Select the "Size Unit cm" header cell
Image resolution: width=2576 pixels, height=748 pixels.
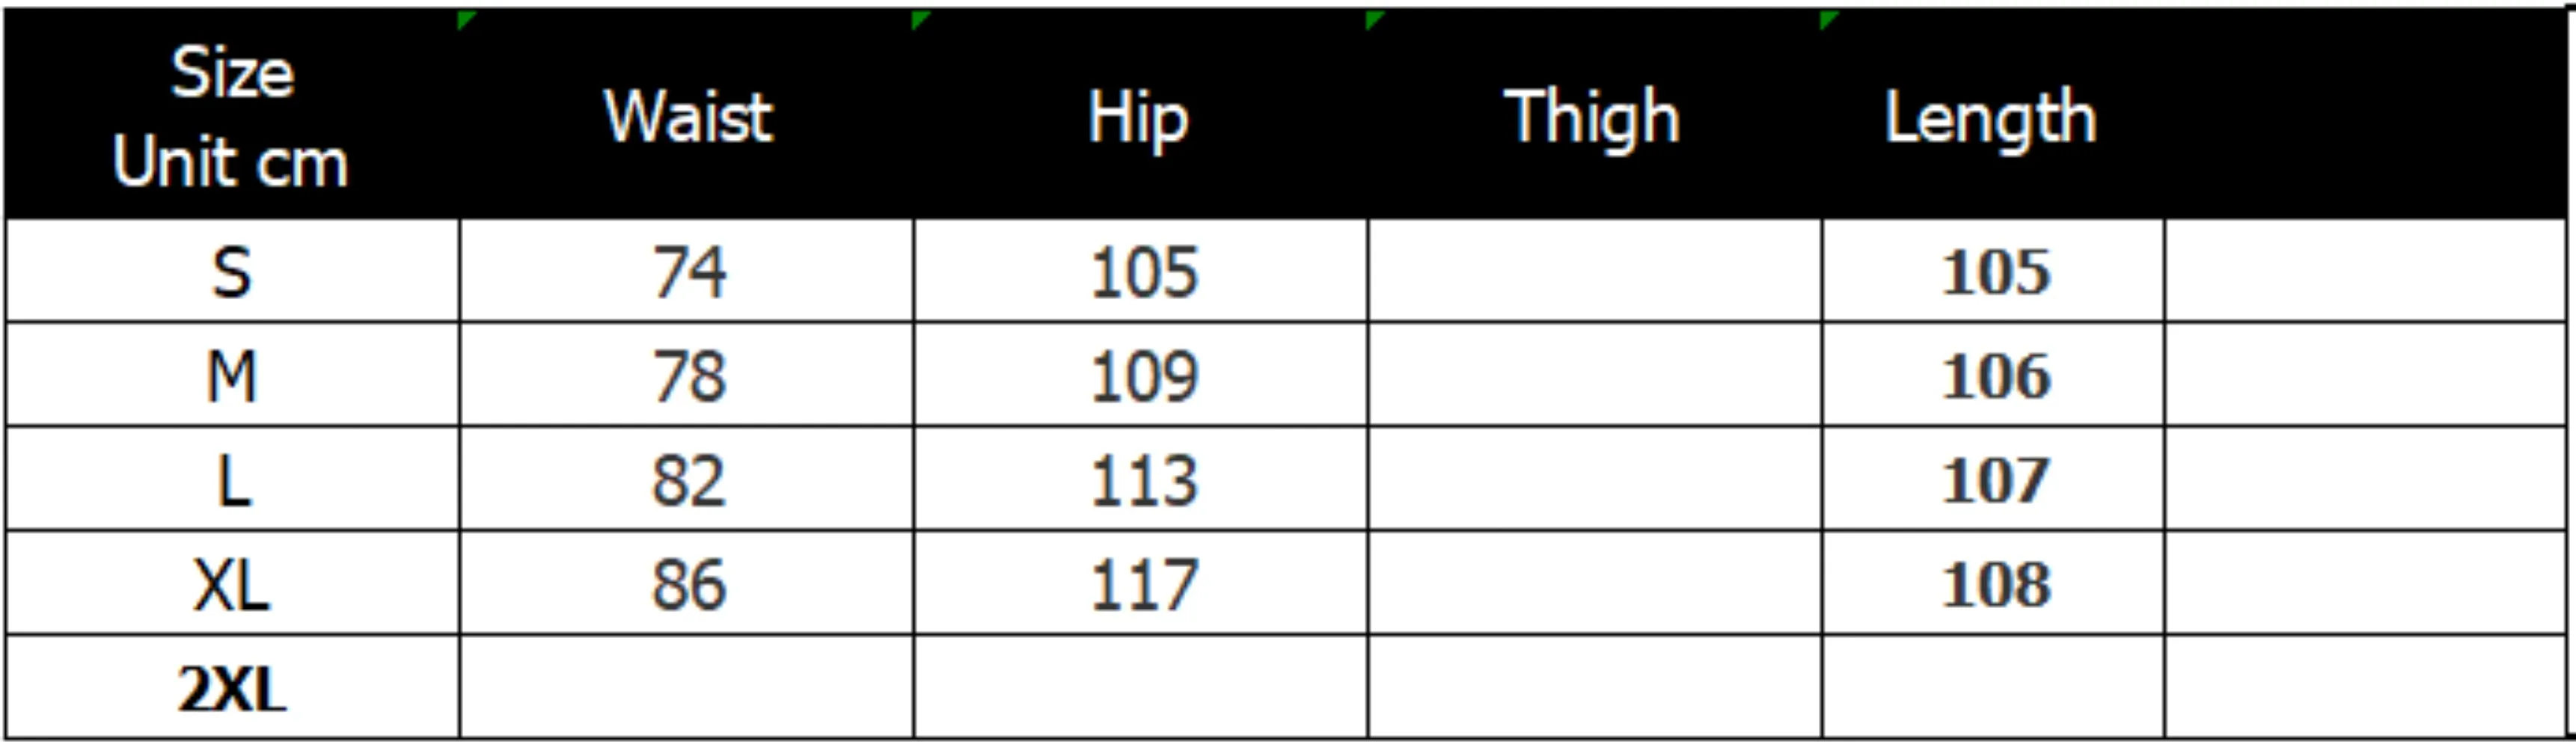(x=232, y=117)
